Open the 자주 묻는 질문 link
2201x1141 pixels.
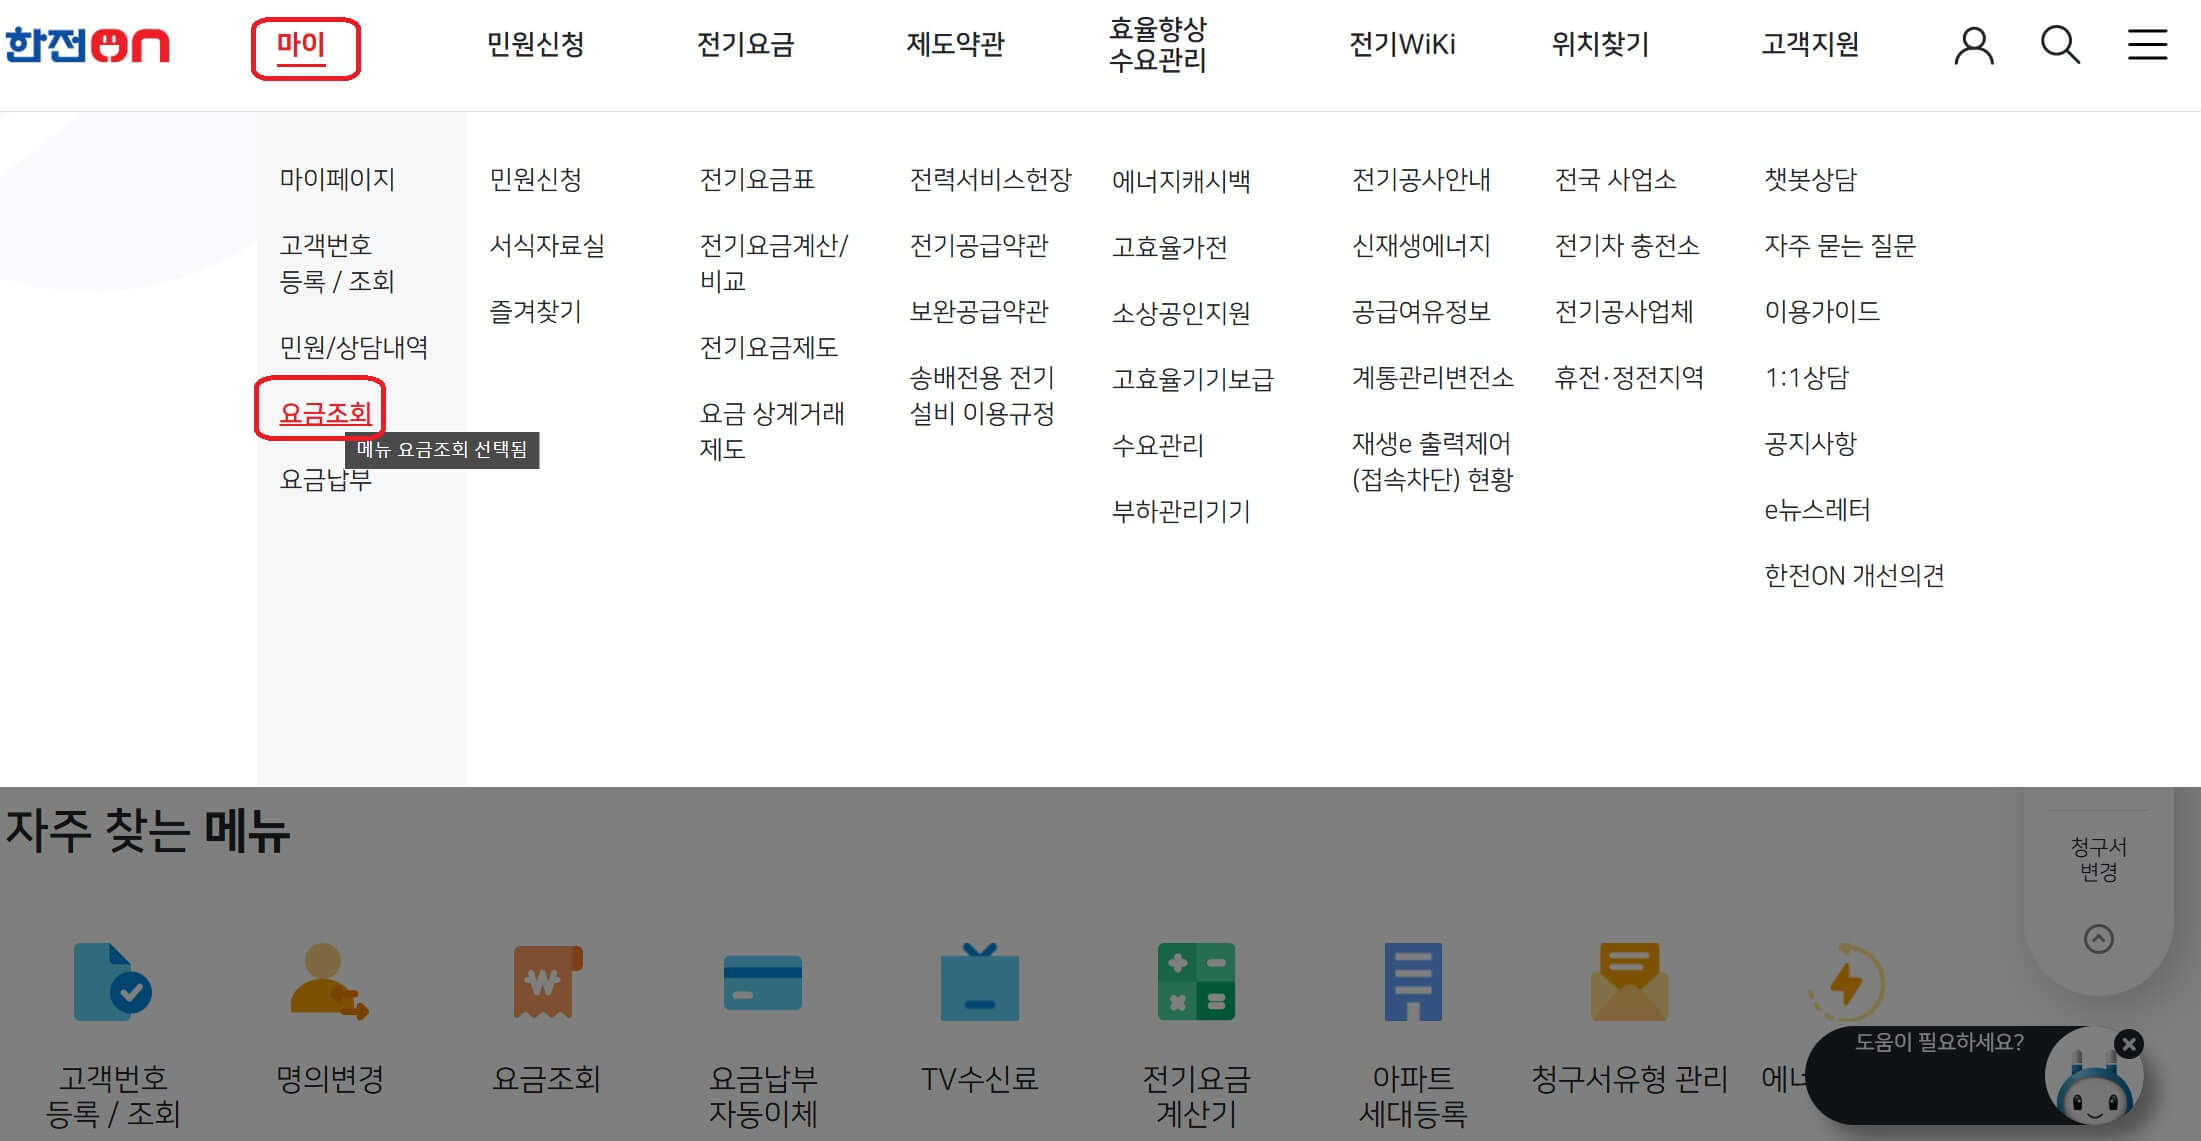(1840, 247)
